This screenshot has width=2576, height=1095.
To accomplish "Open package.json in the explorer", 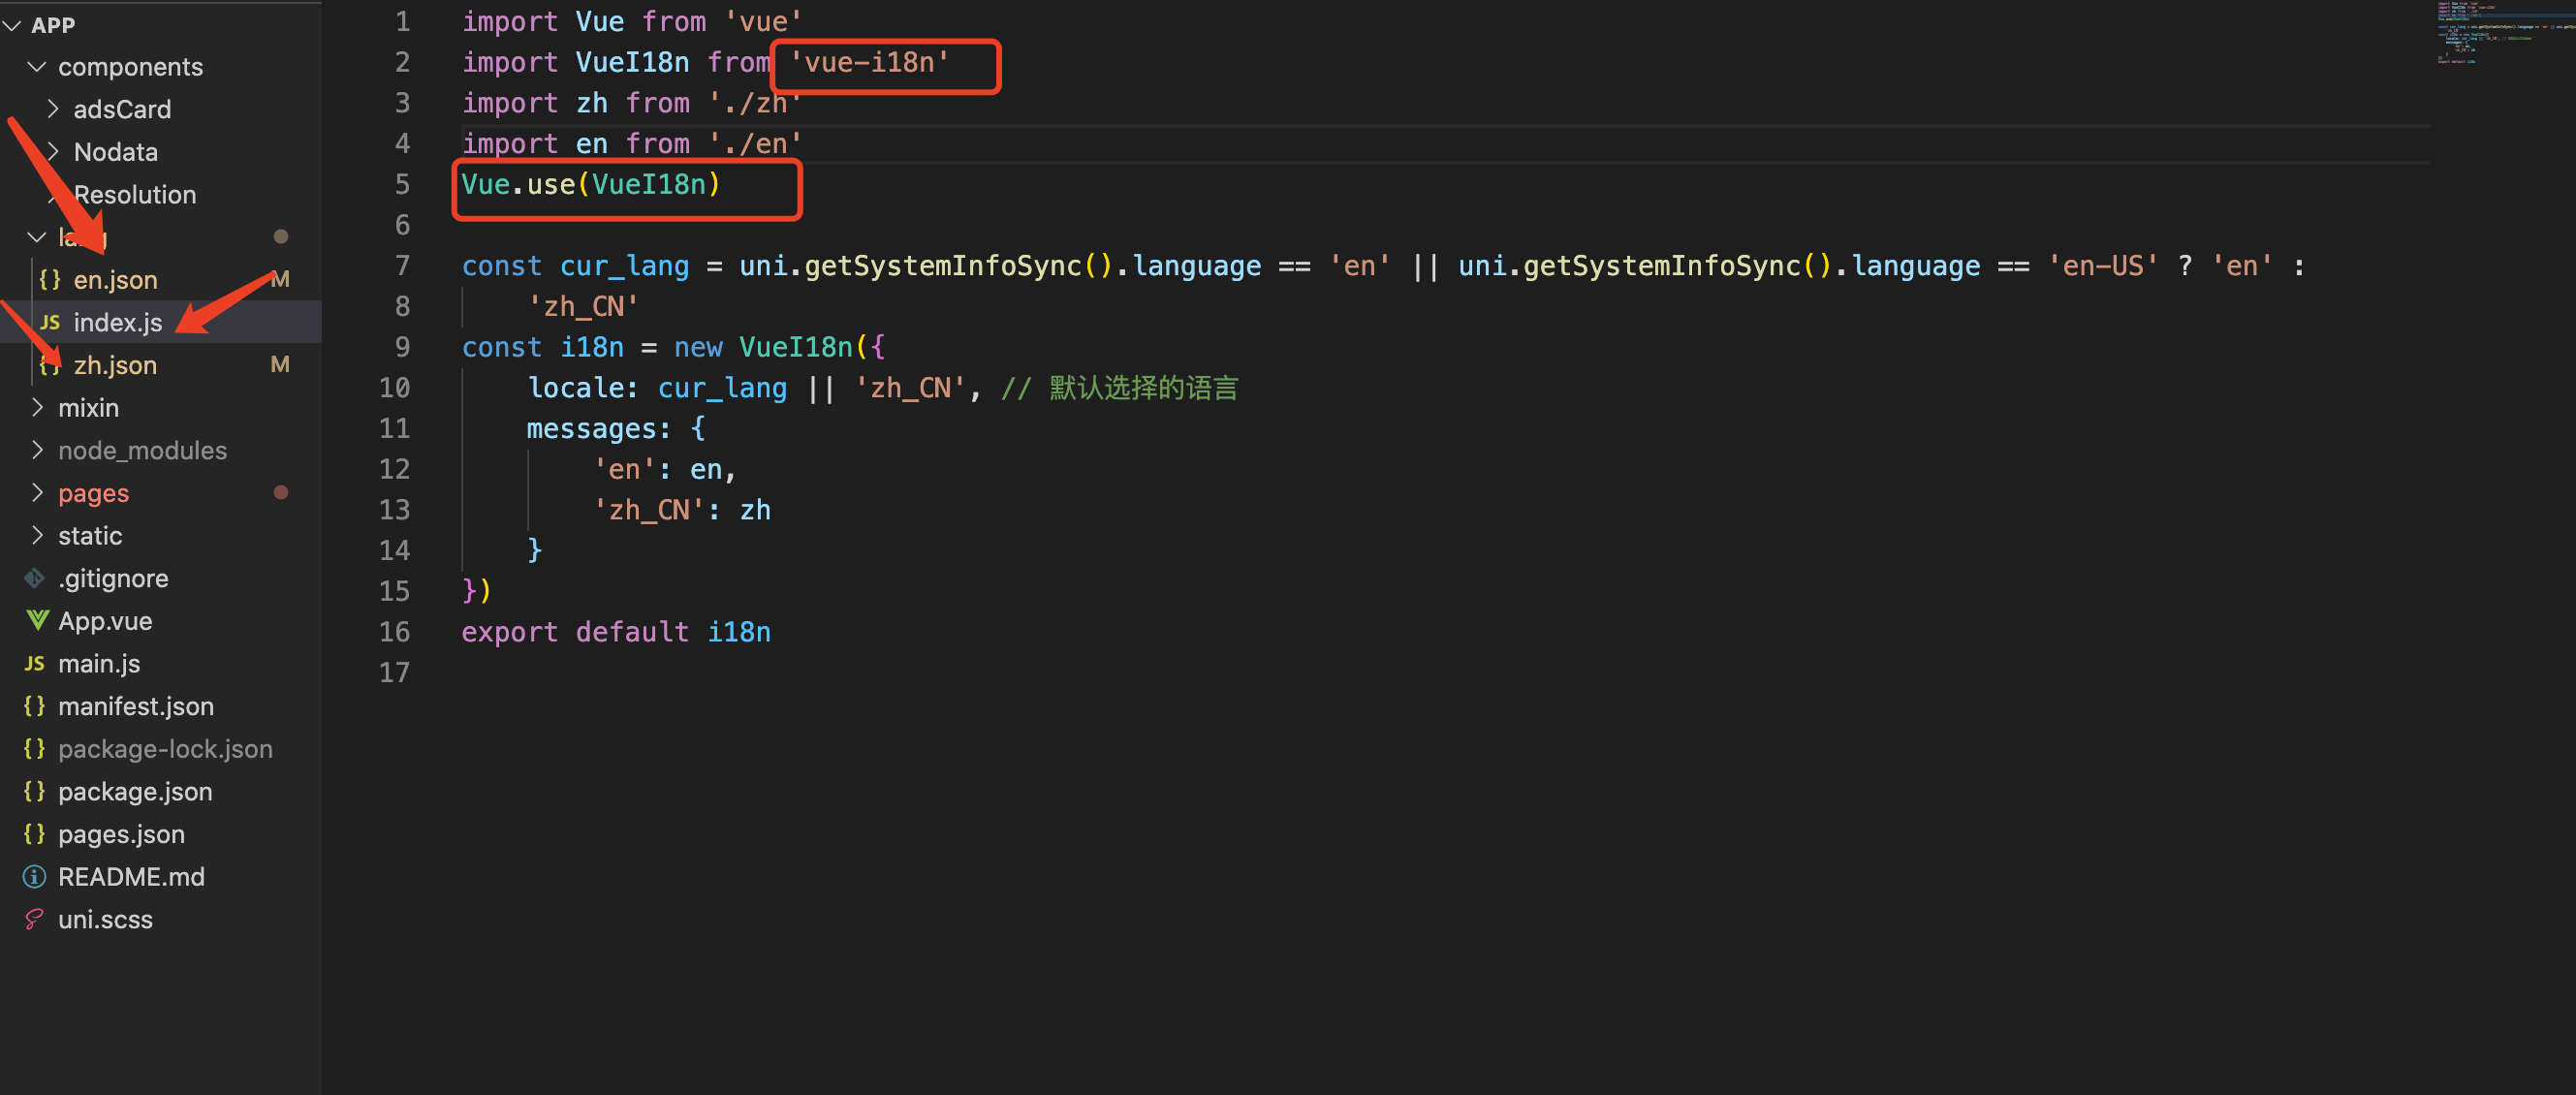I will pos(135,791).
